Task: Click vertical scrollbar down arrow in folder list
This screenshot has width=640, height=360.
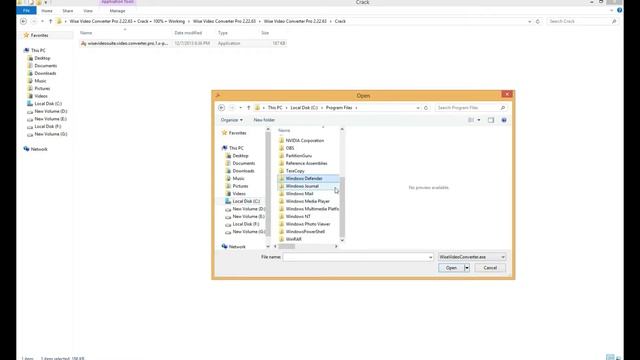Action: [342, 240]
